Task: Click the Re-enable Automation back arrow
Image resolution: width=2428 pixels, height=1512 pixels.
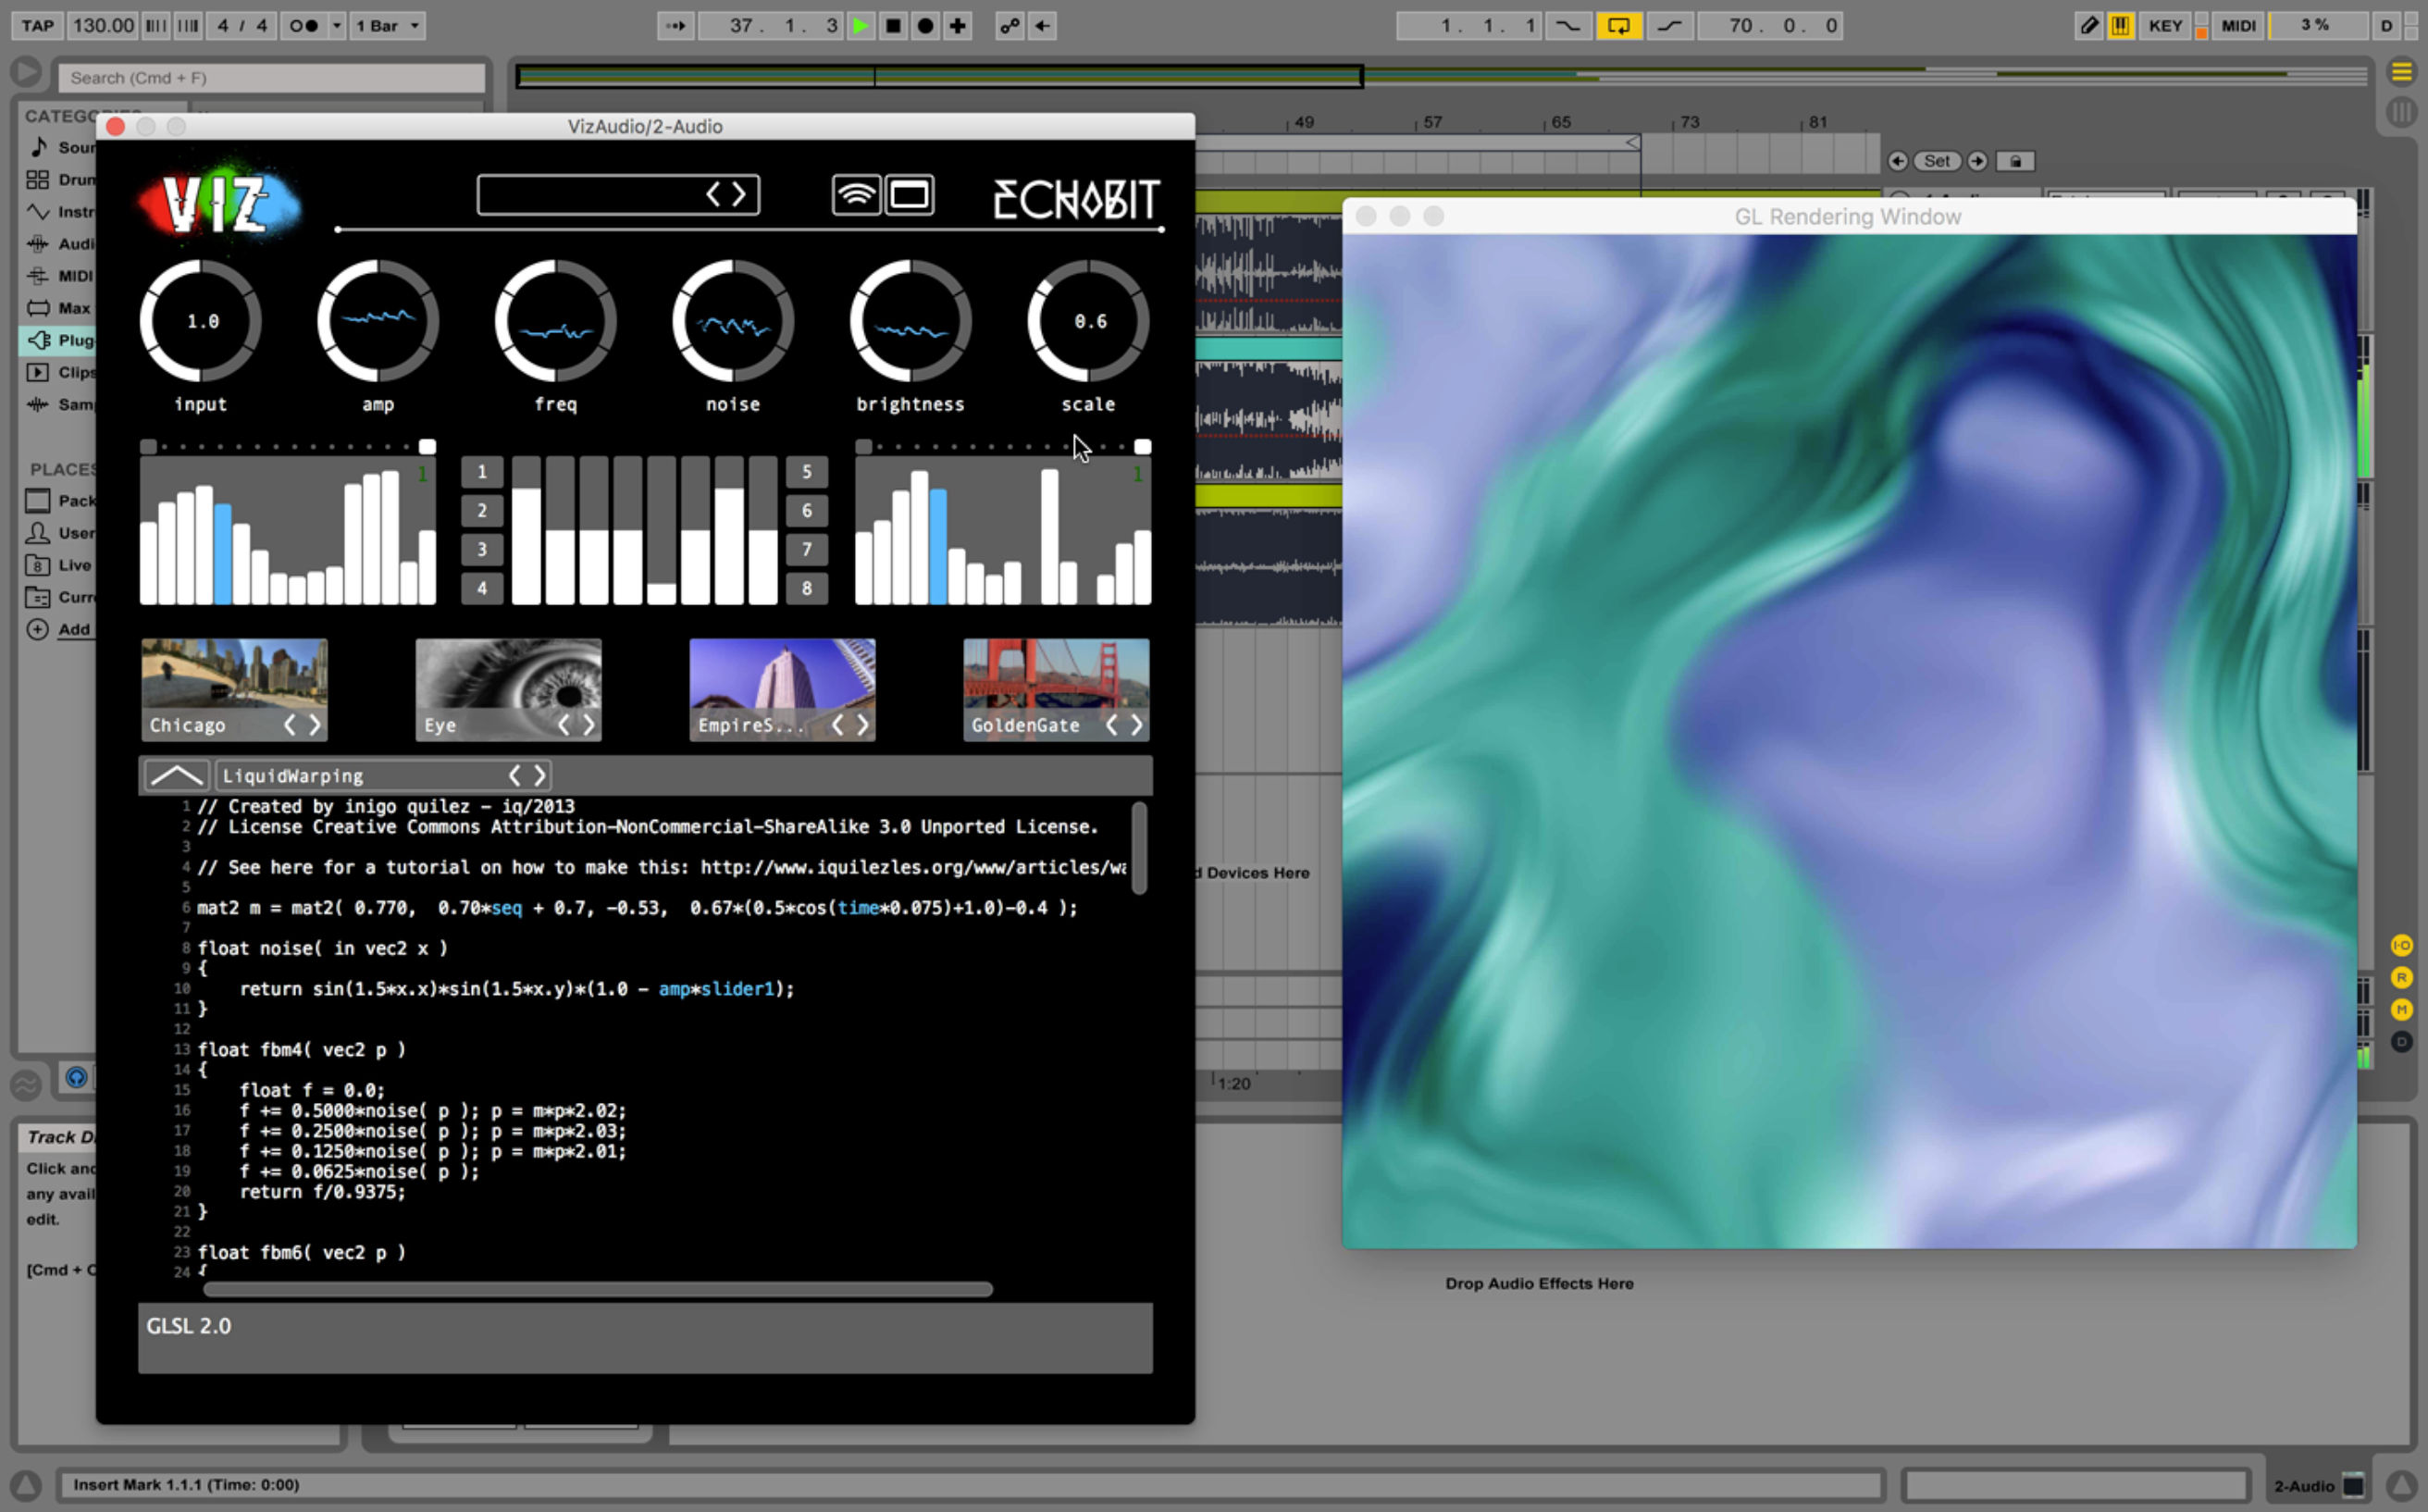Action: click(x=1042, y=26)
